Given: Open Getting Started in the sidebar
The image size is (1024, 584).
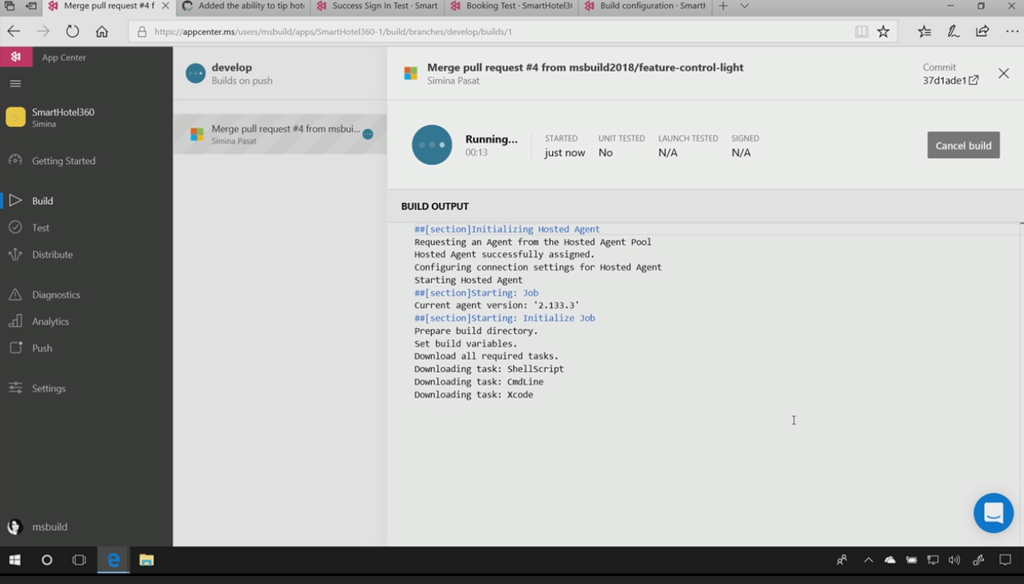Looking at the screenshot, I should point(63,161).
